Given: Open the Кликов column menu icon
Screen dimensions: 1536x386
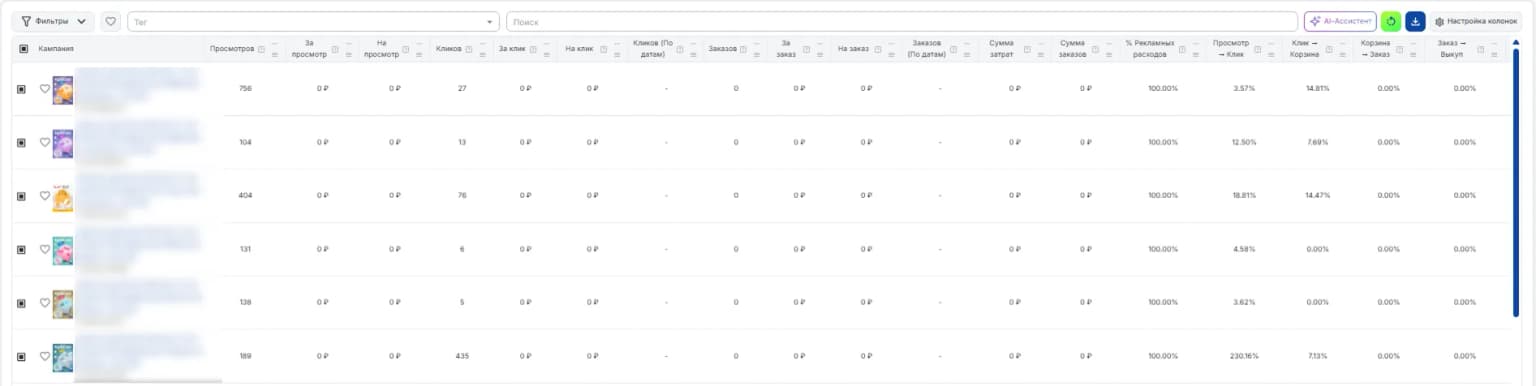Looking at the screenshot, I should coord(482,54).
